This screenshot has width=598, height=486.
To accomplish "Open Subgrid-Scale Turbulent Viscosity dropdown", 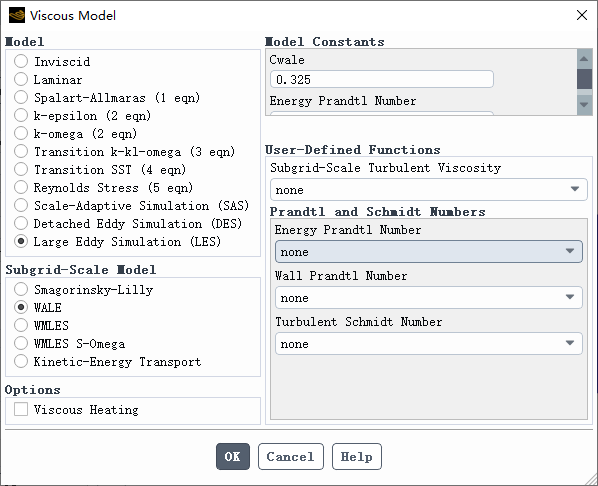I will point(429,189).
